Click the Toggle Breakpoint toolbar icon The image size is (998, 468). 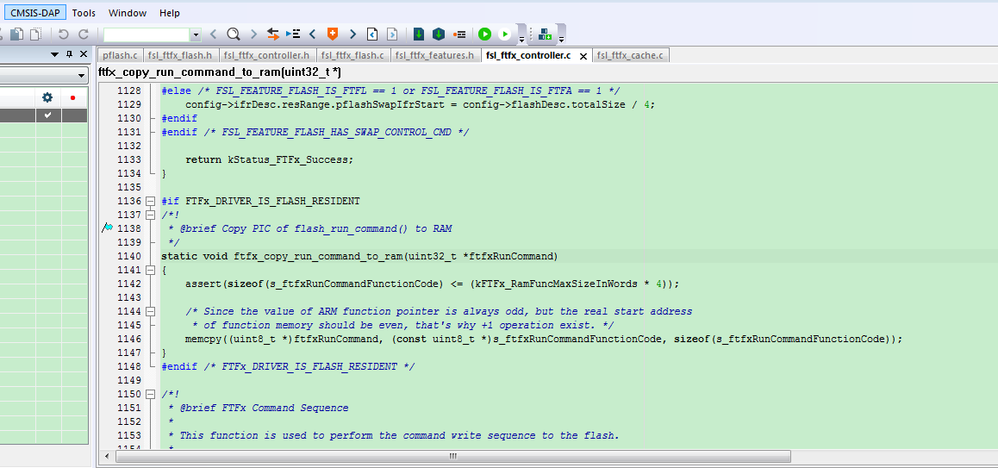point(459,34)
